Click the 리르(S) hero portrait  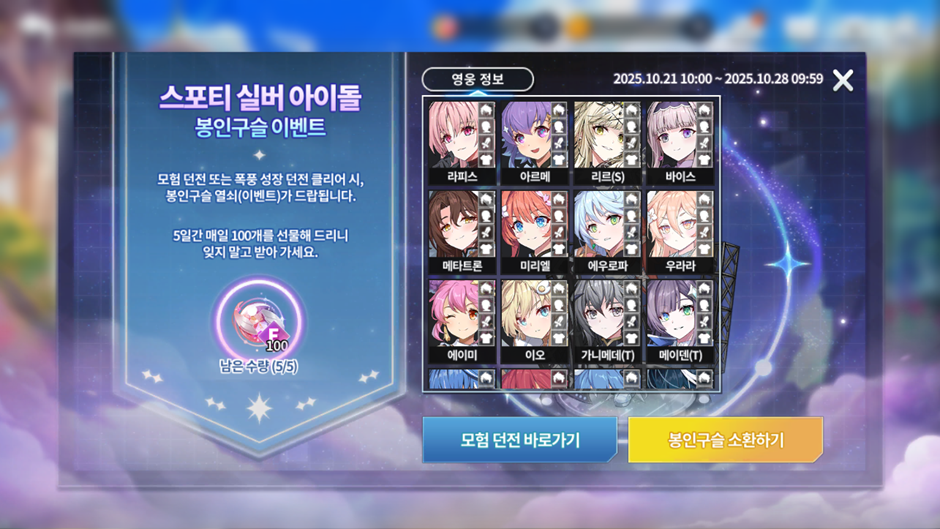pyautogui.click(x=607, y=143)
